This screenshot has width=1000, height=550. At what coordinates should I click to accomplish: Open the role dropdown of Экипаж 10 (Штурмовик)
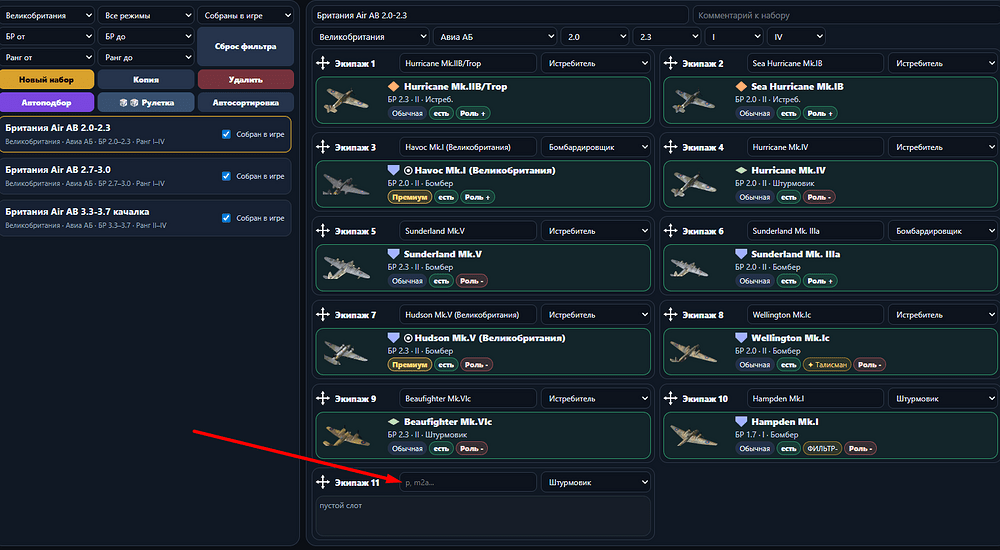943,399
